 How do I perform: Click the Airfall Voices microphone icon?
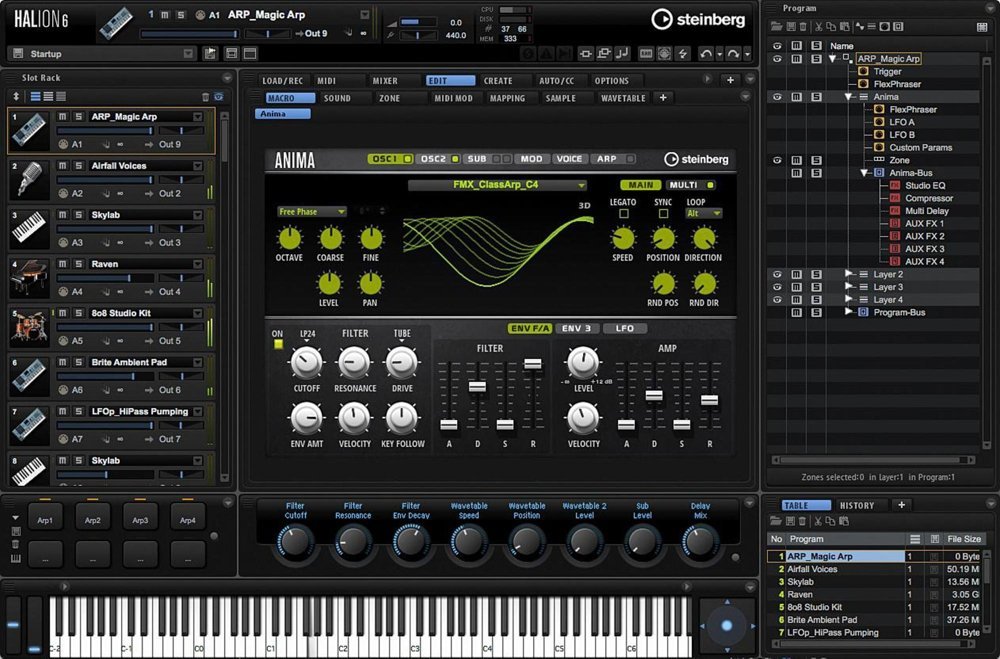pyautogui.click(x=30, y=180)
